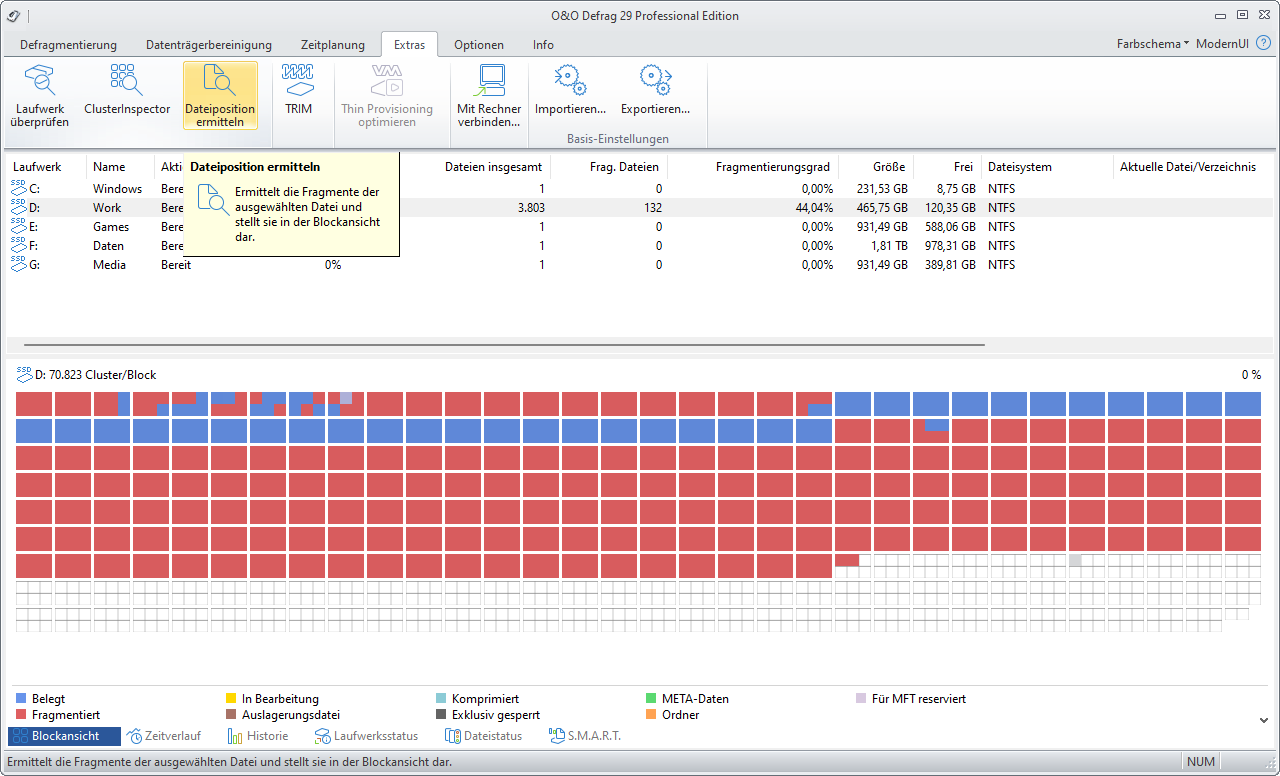Open the Optionen tab
The width and height of the screenshot is (1280, 776).
tap(479, 45)
